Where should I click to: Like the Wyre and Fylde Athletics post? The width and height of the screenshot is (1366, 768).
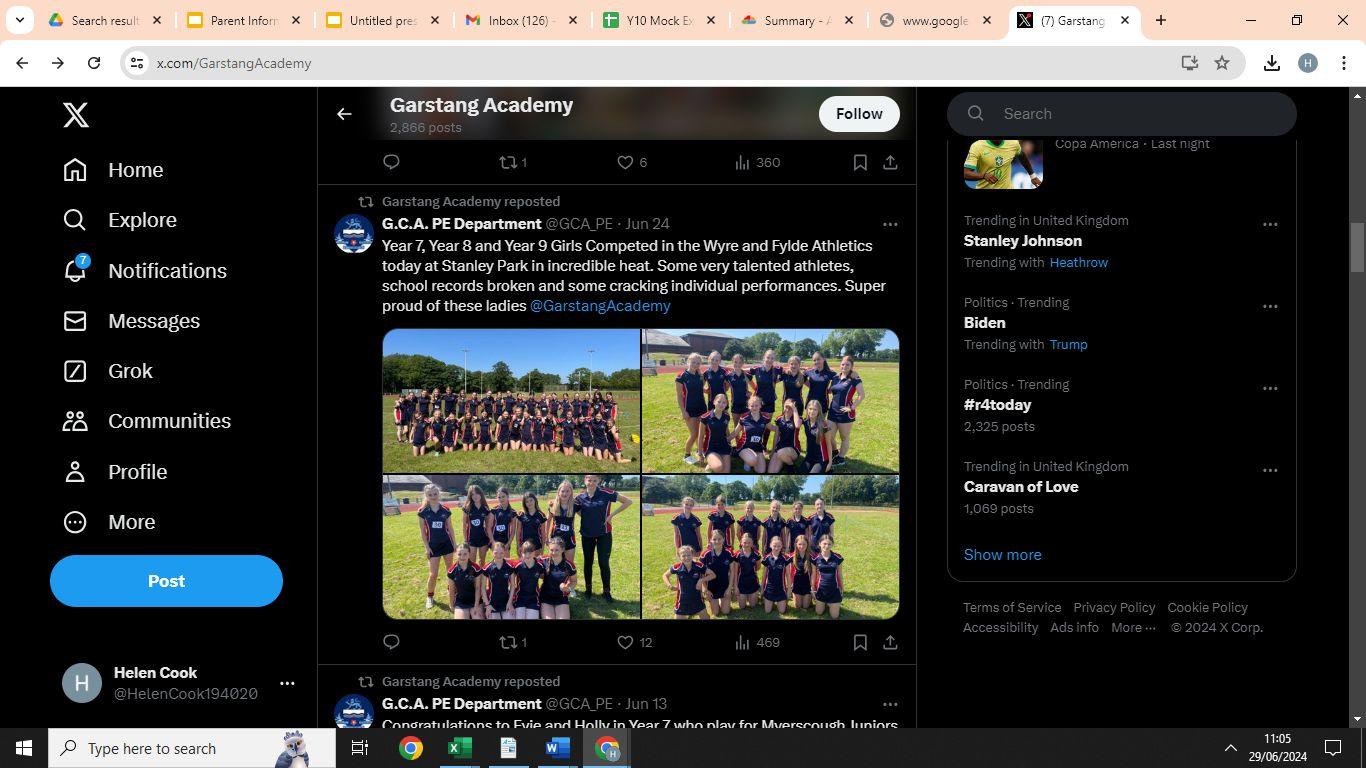point(634,642)
